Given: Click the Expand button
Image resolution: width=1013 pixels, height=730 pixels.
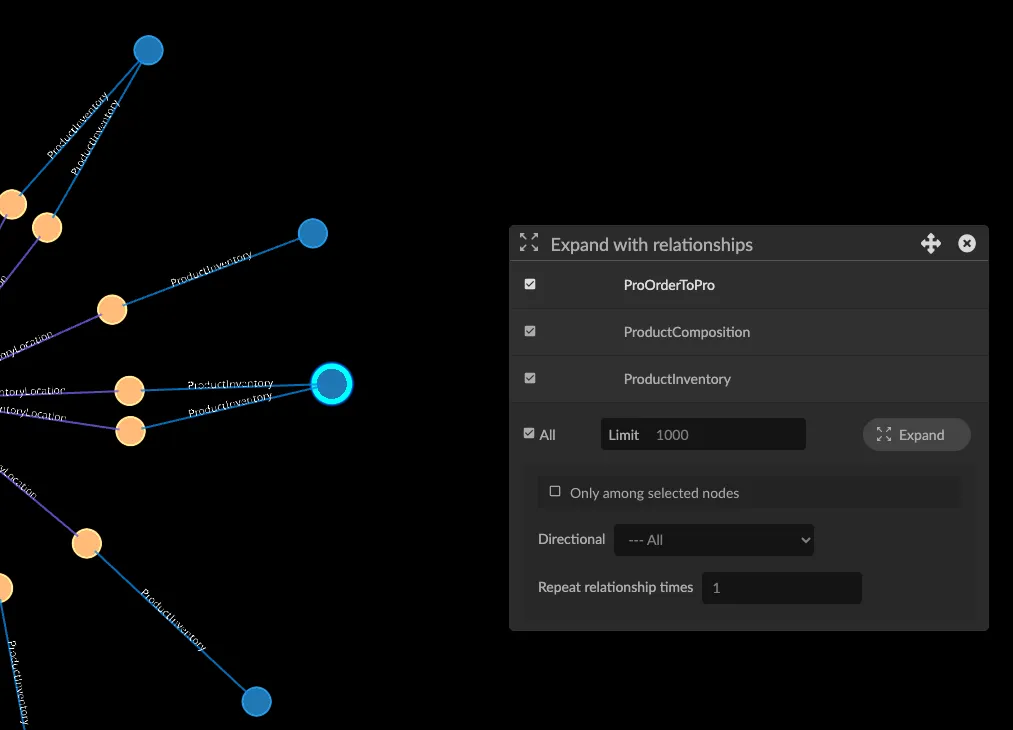Looking at the screenshot, I should [x=917, y=435].
